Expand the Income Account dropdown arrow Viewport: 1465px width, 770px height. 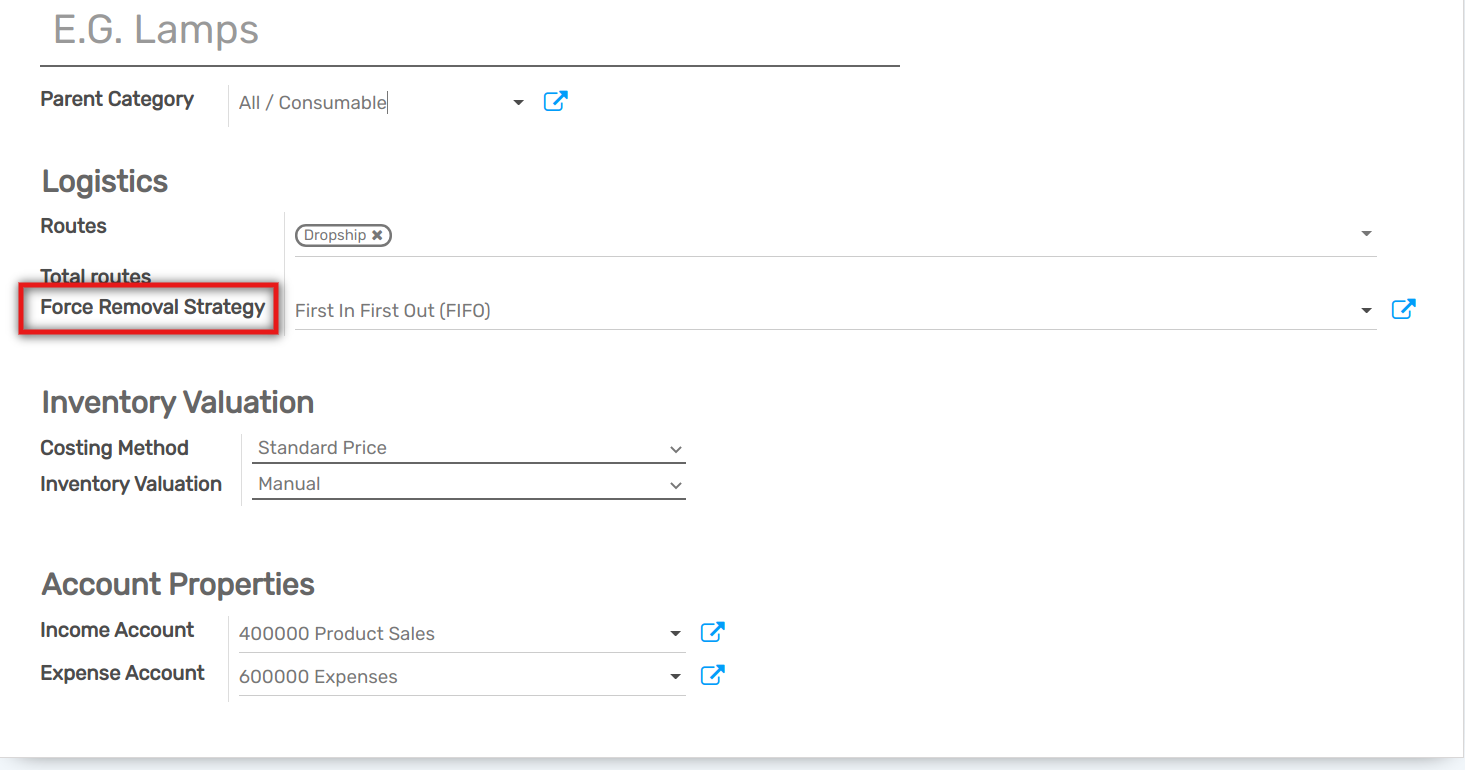(675, 634)
